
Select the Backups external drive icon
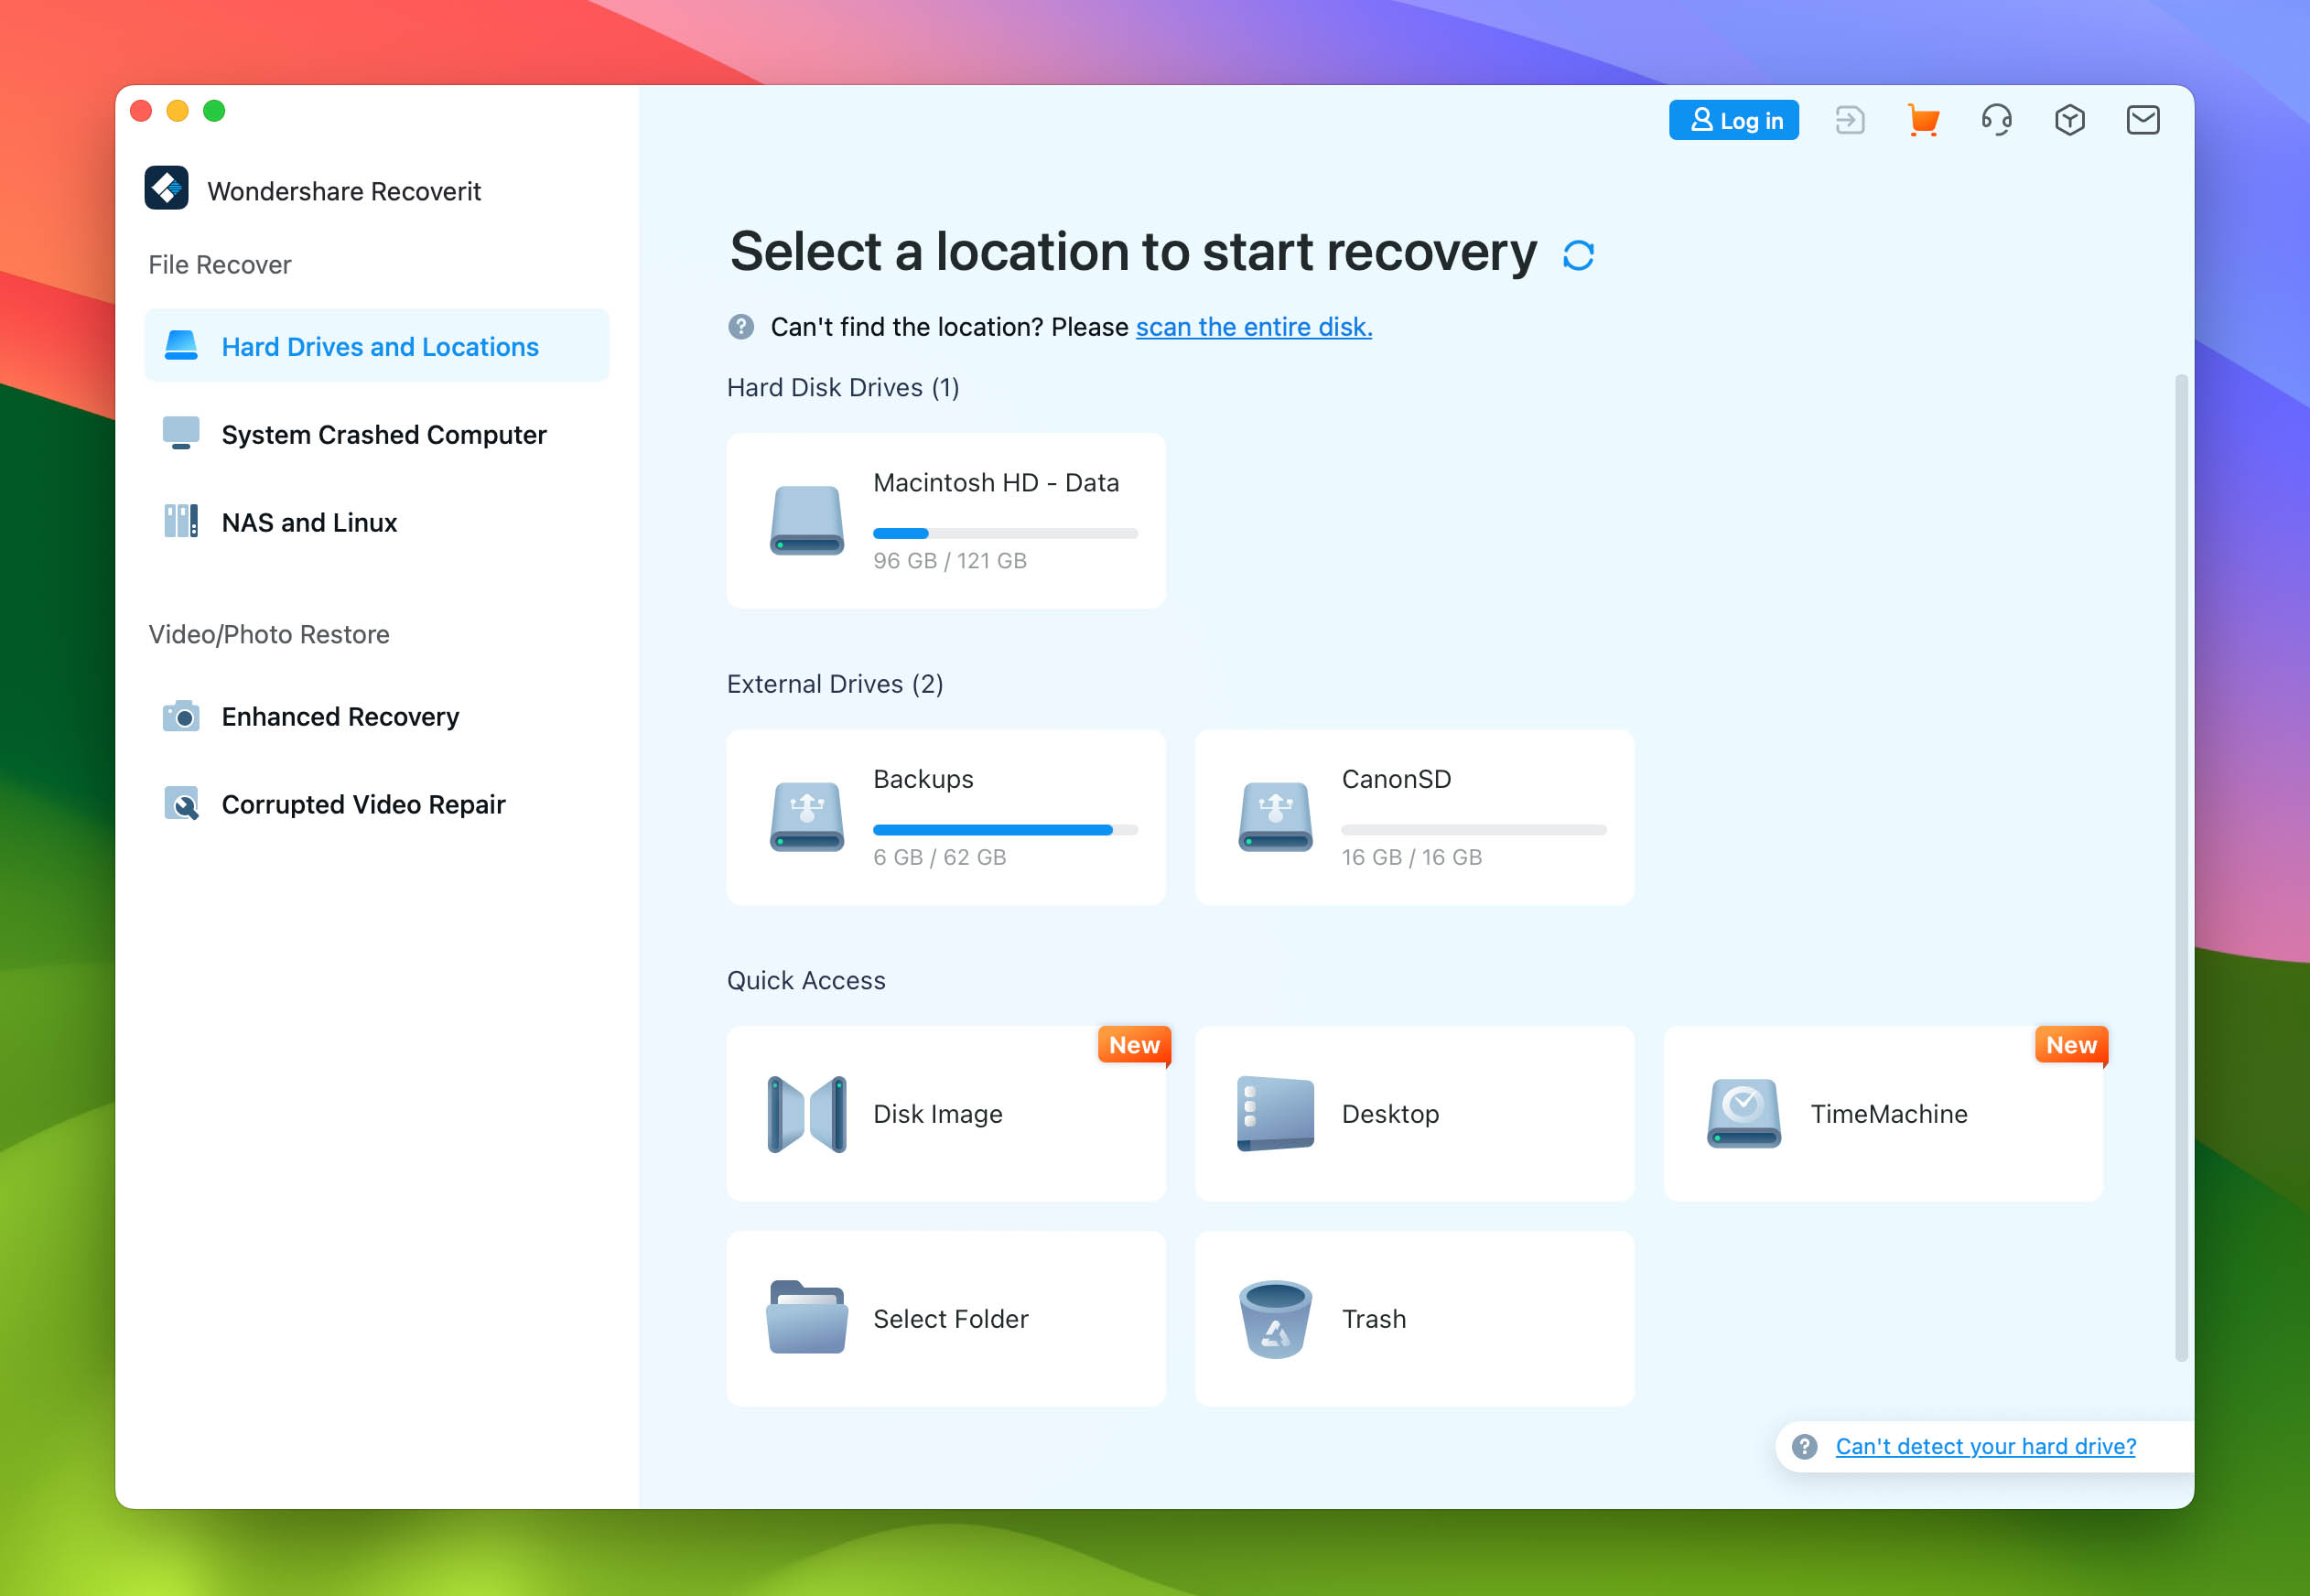point(806,816)
